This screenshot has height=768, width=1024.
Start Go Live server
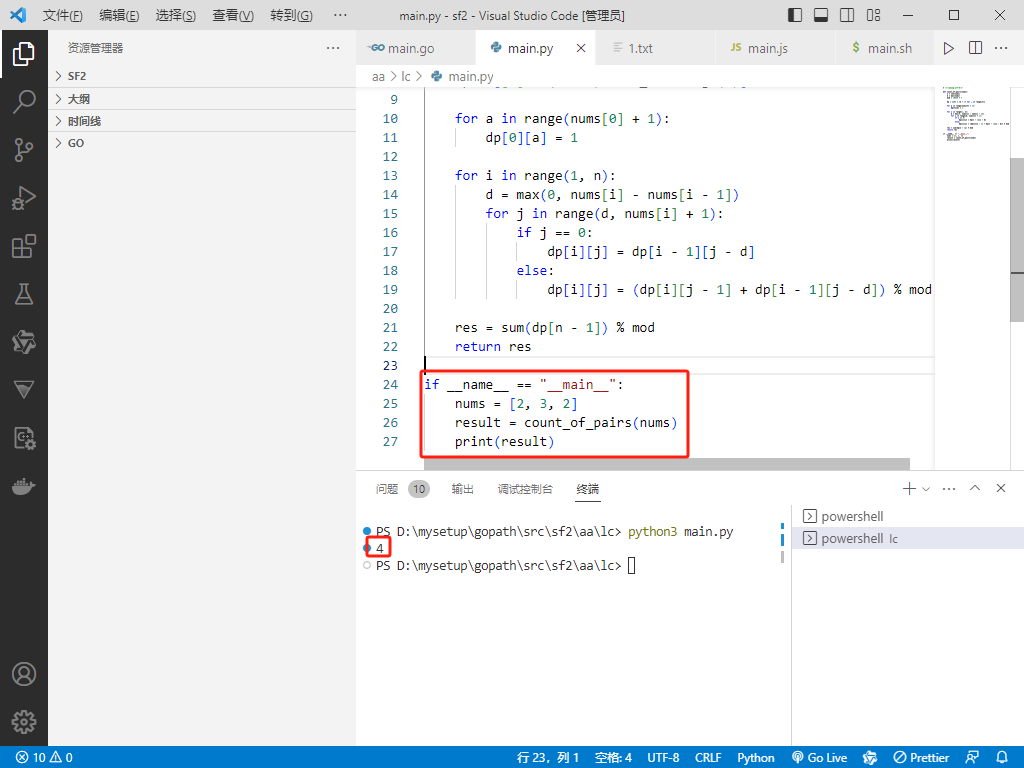pos(820,758)
